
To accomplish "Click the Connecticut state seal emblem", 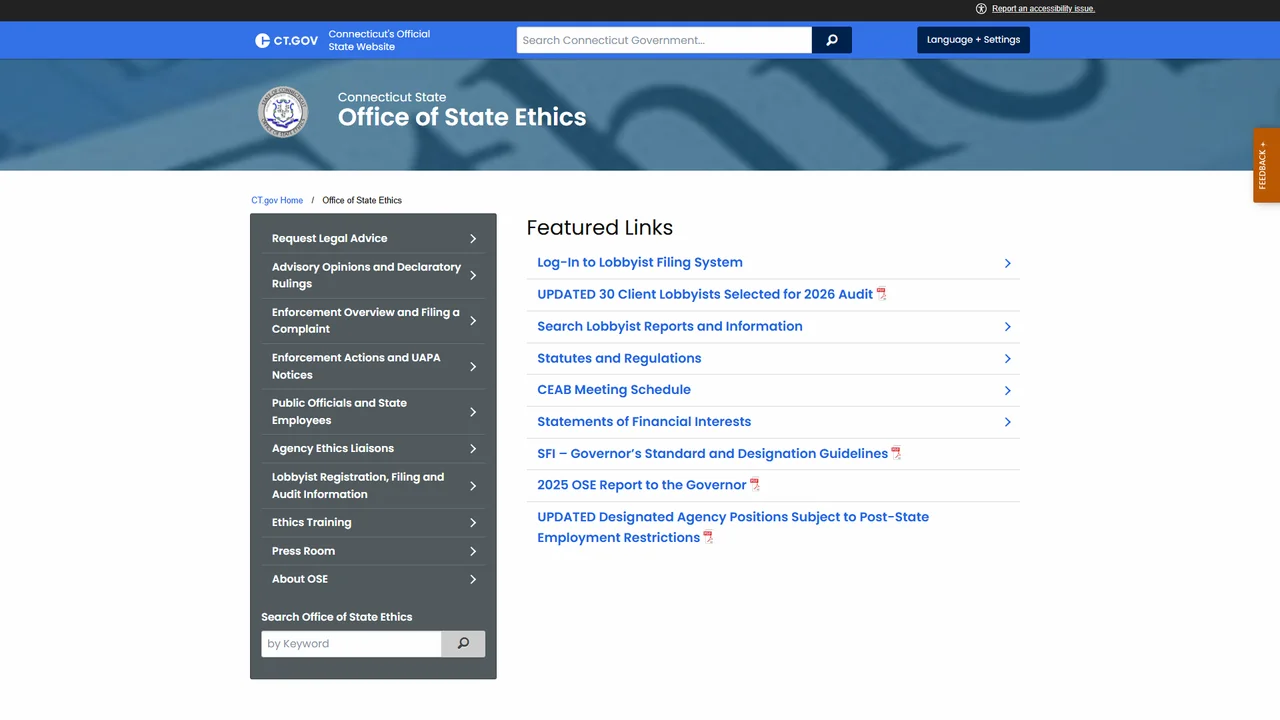I will [x=283, y=111].
